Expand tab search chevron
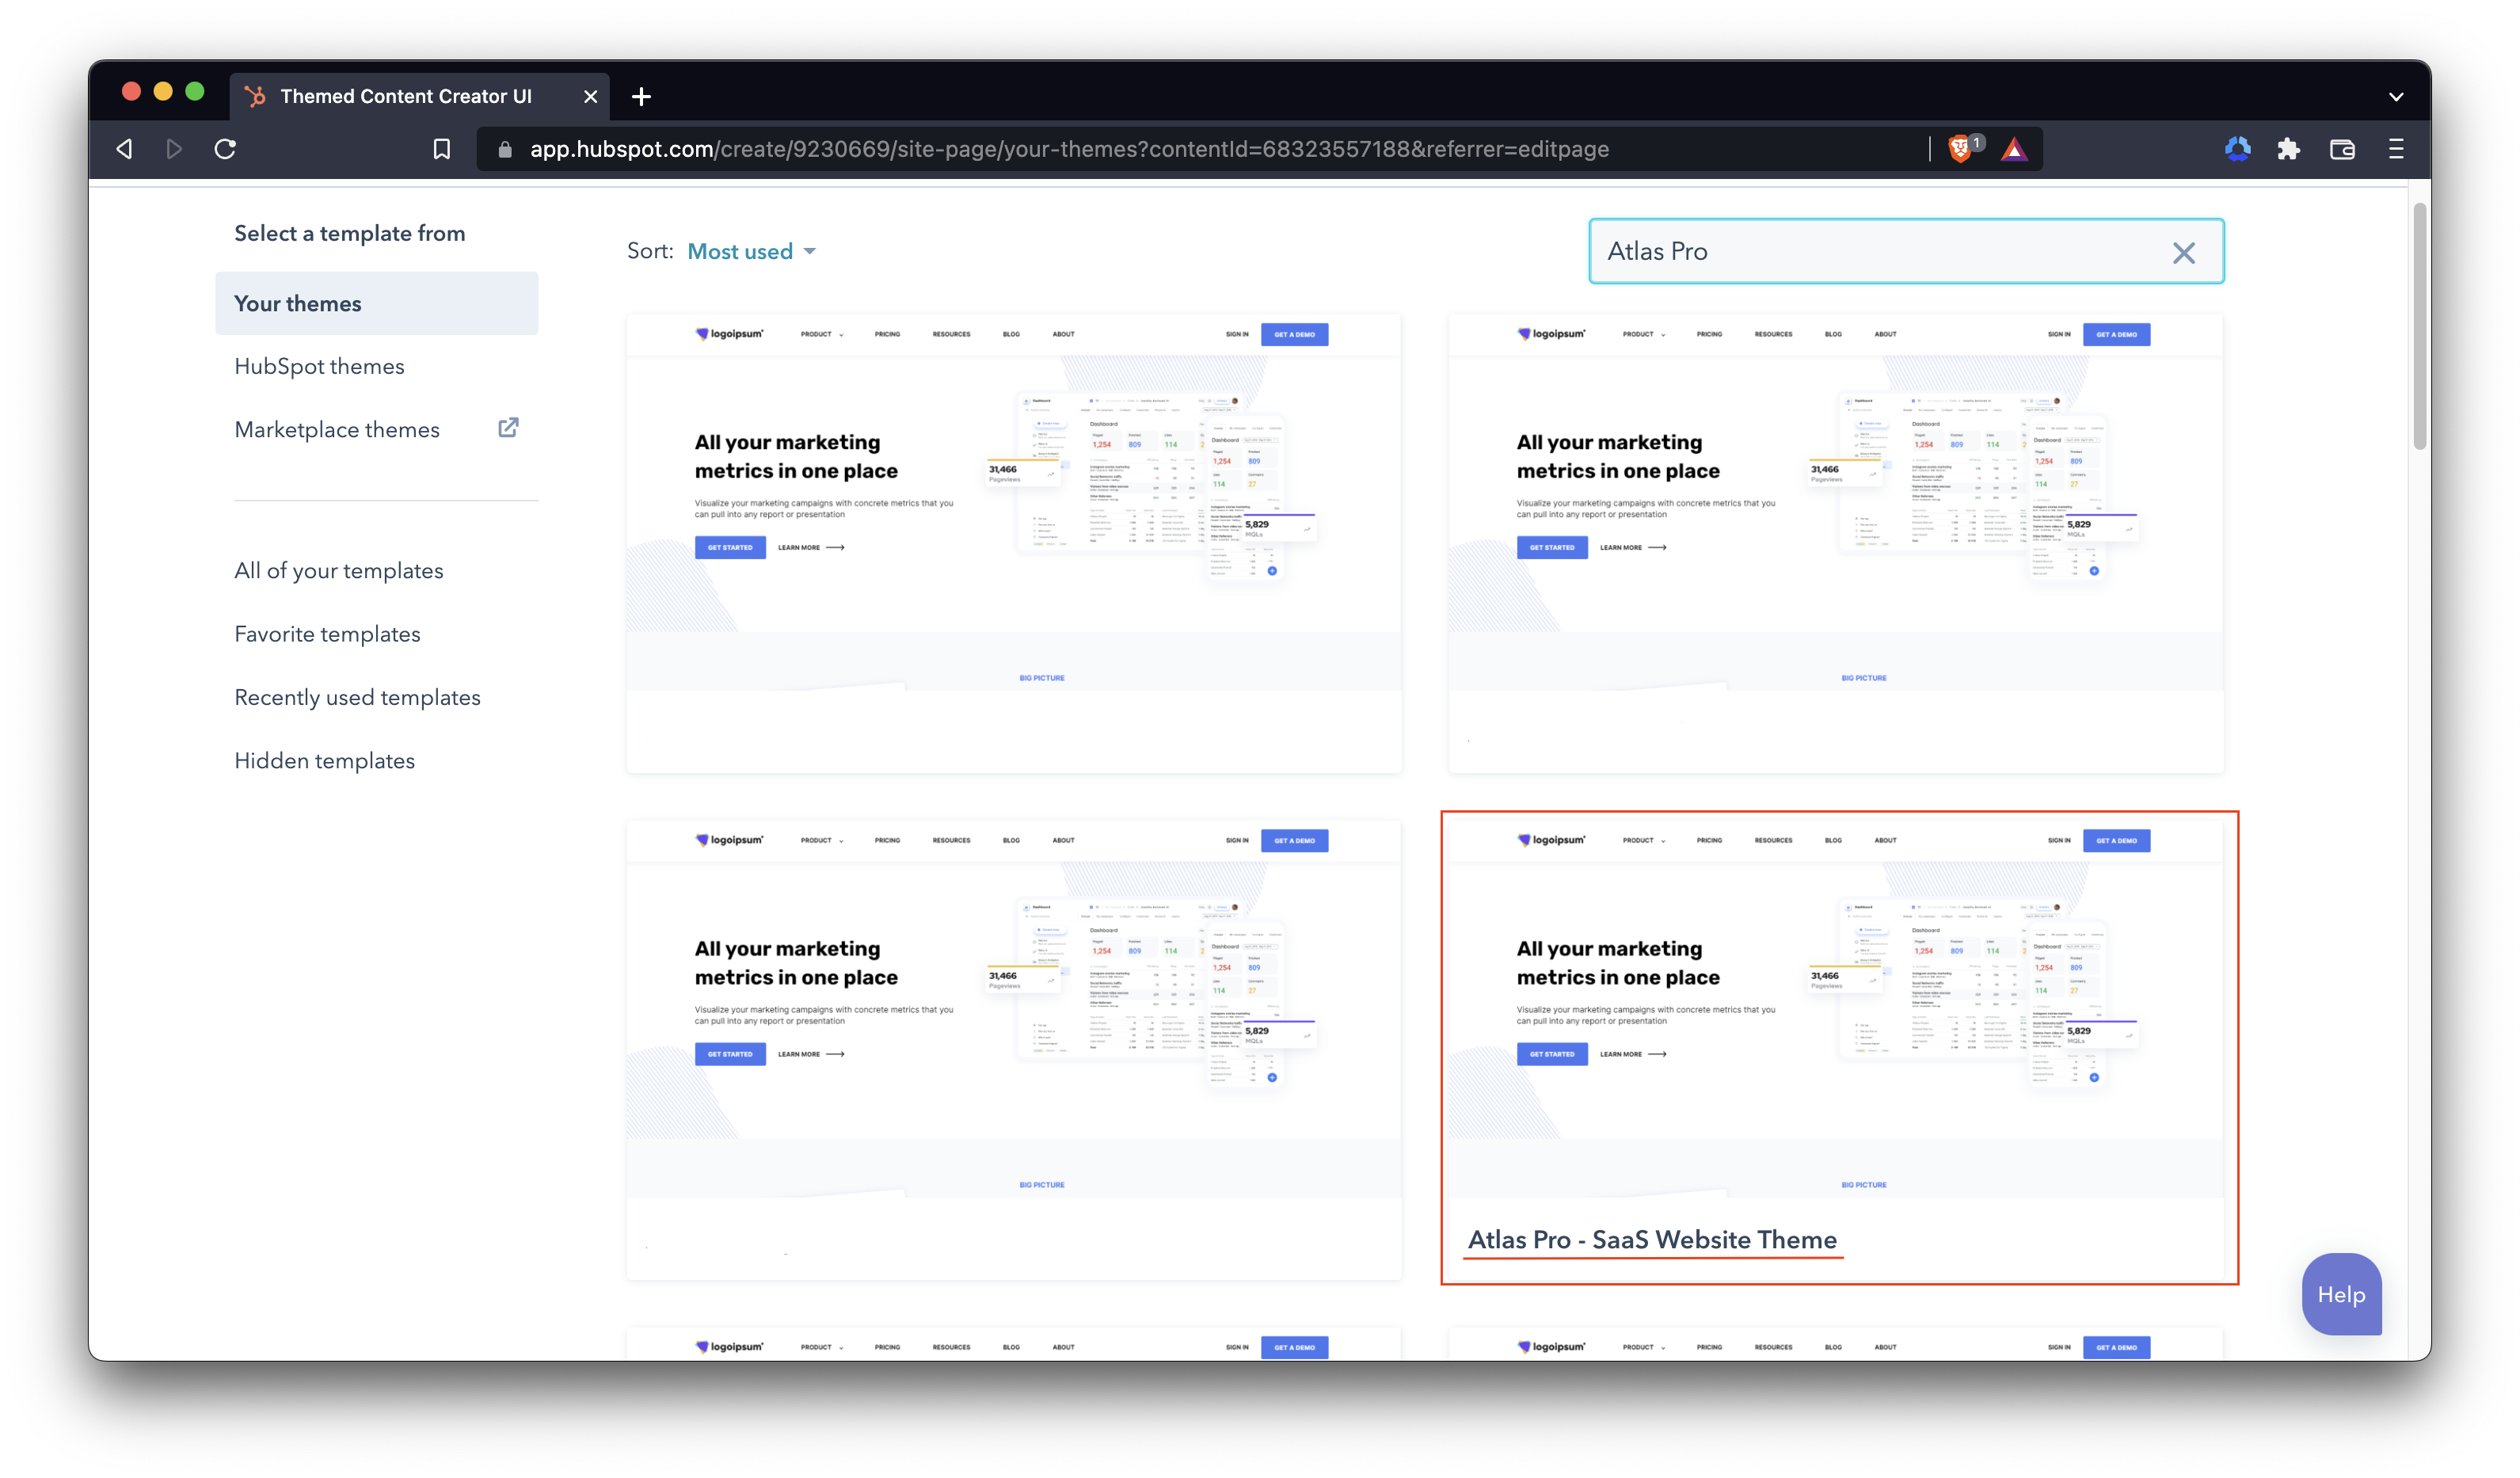 [2396, 97]
